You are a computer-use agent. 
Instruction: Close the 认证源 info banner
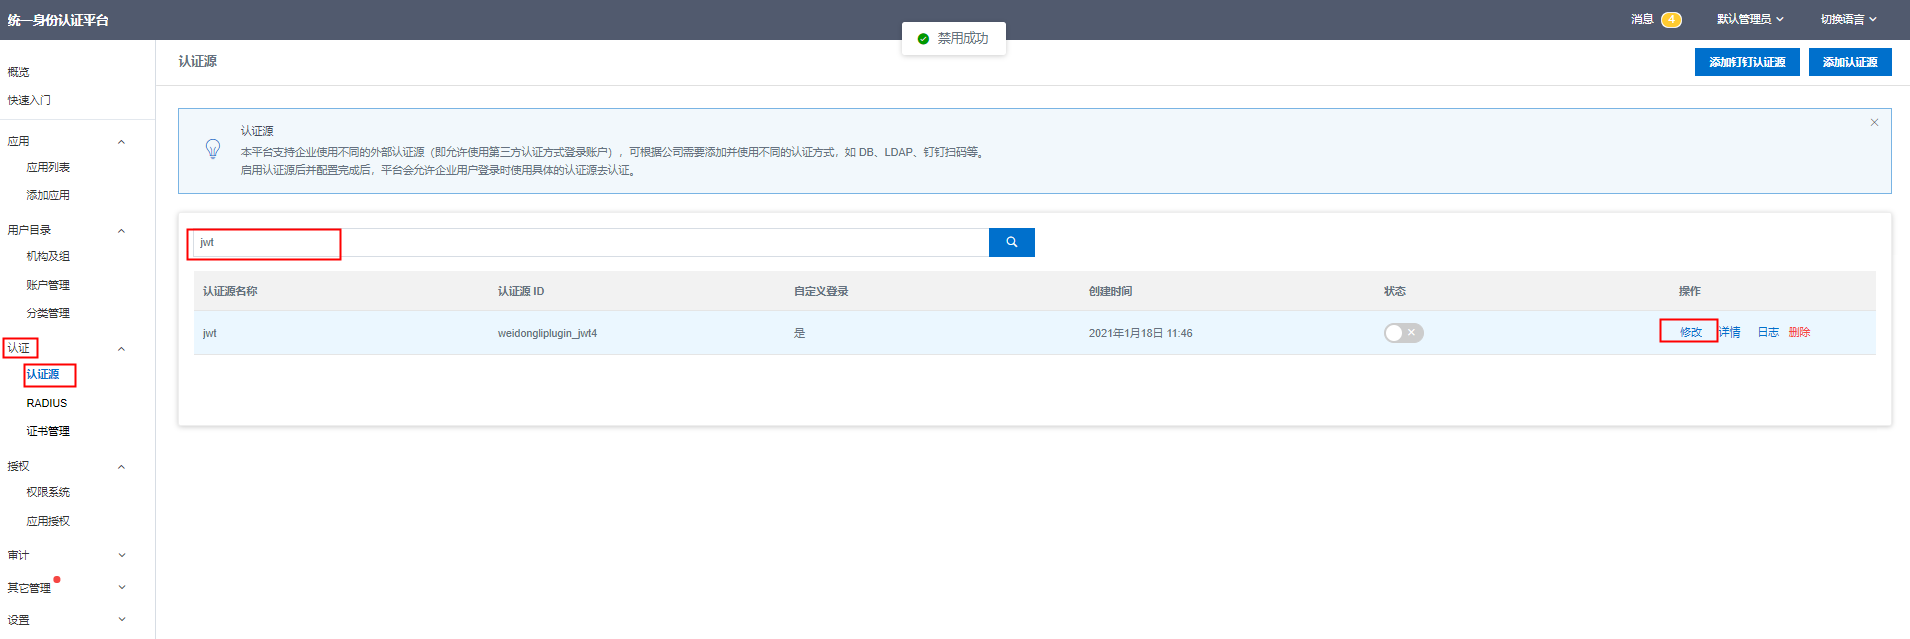pos(1874,123)
